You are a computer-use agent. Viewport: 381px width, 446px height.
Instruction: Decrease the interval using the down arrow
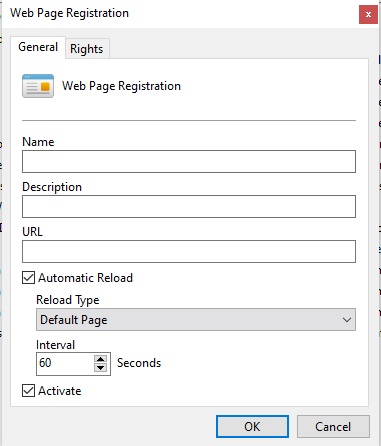(100, 368)
